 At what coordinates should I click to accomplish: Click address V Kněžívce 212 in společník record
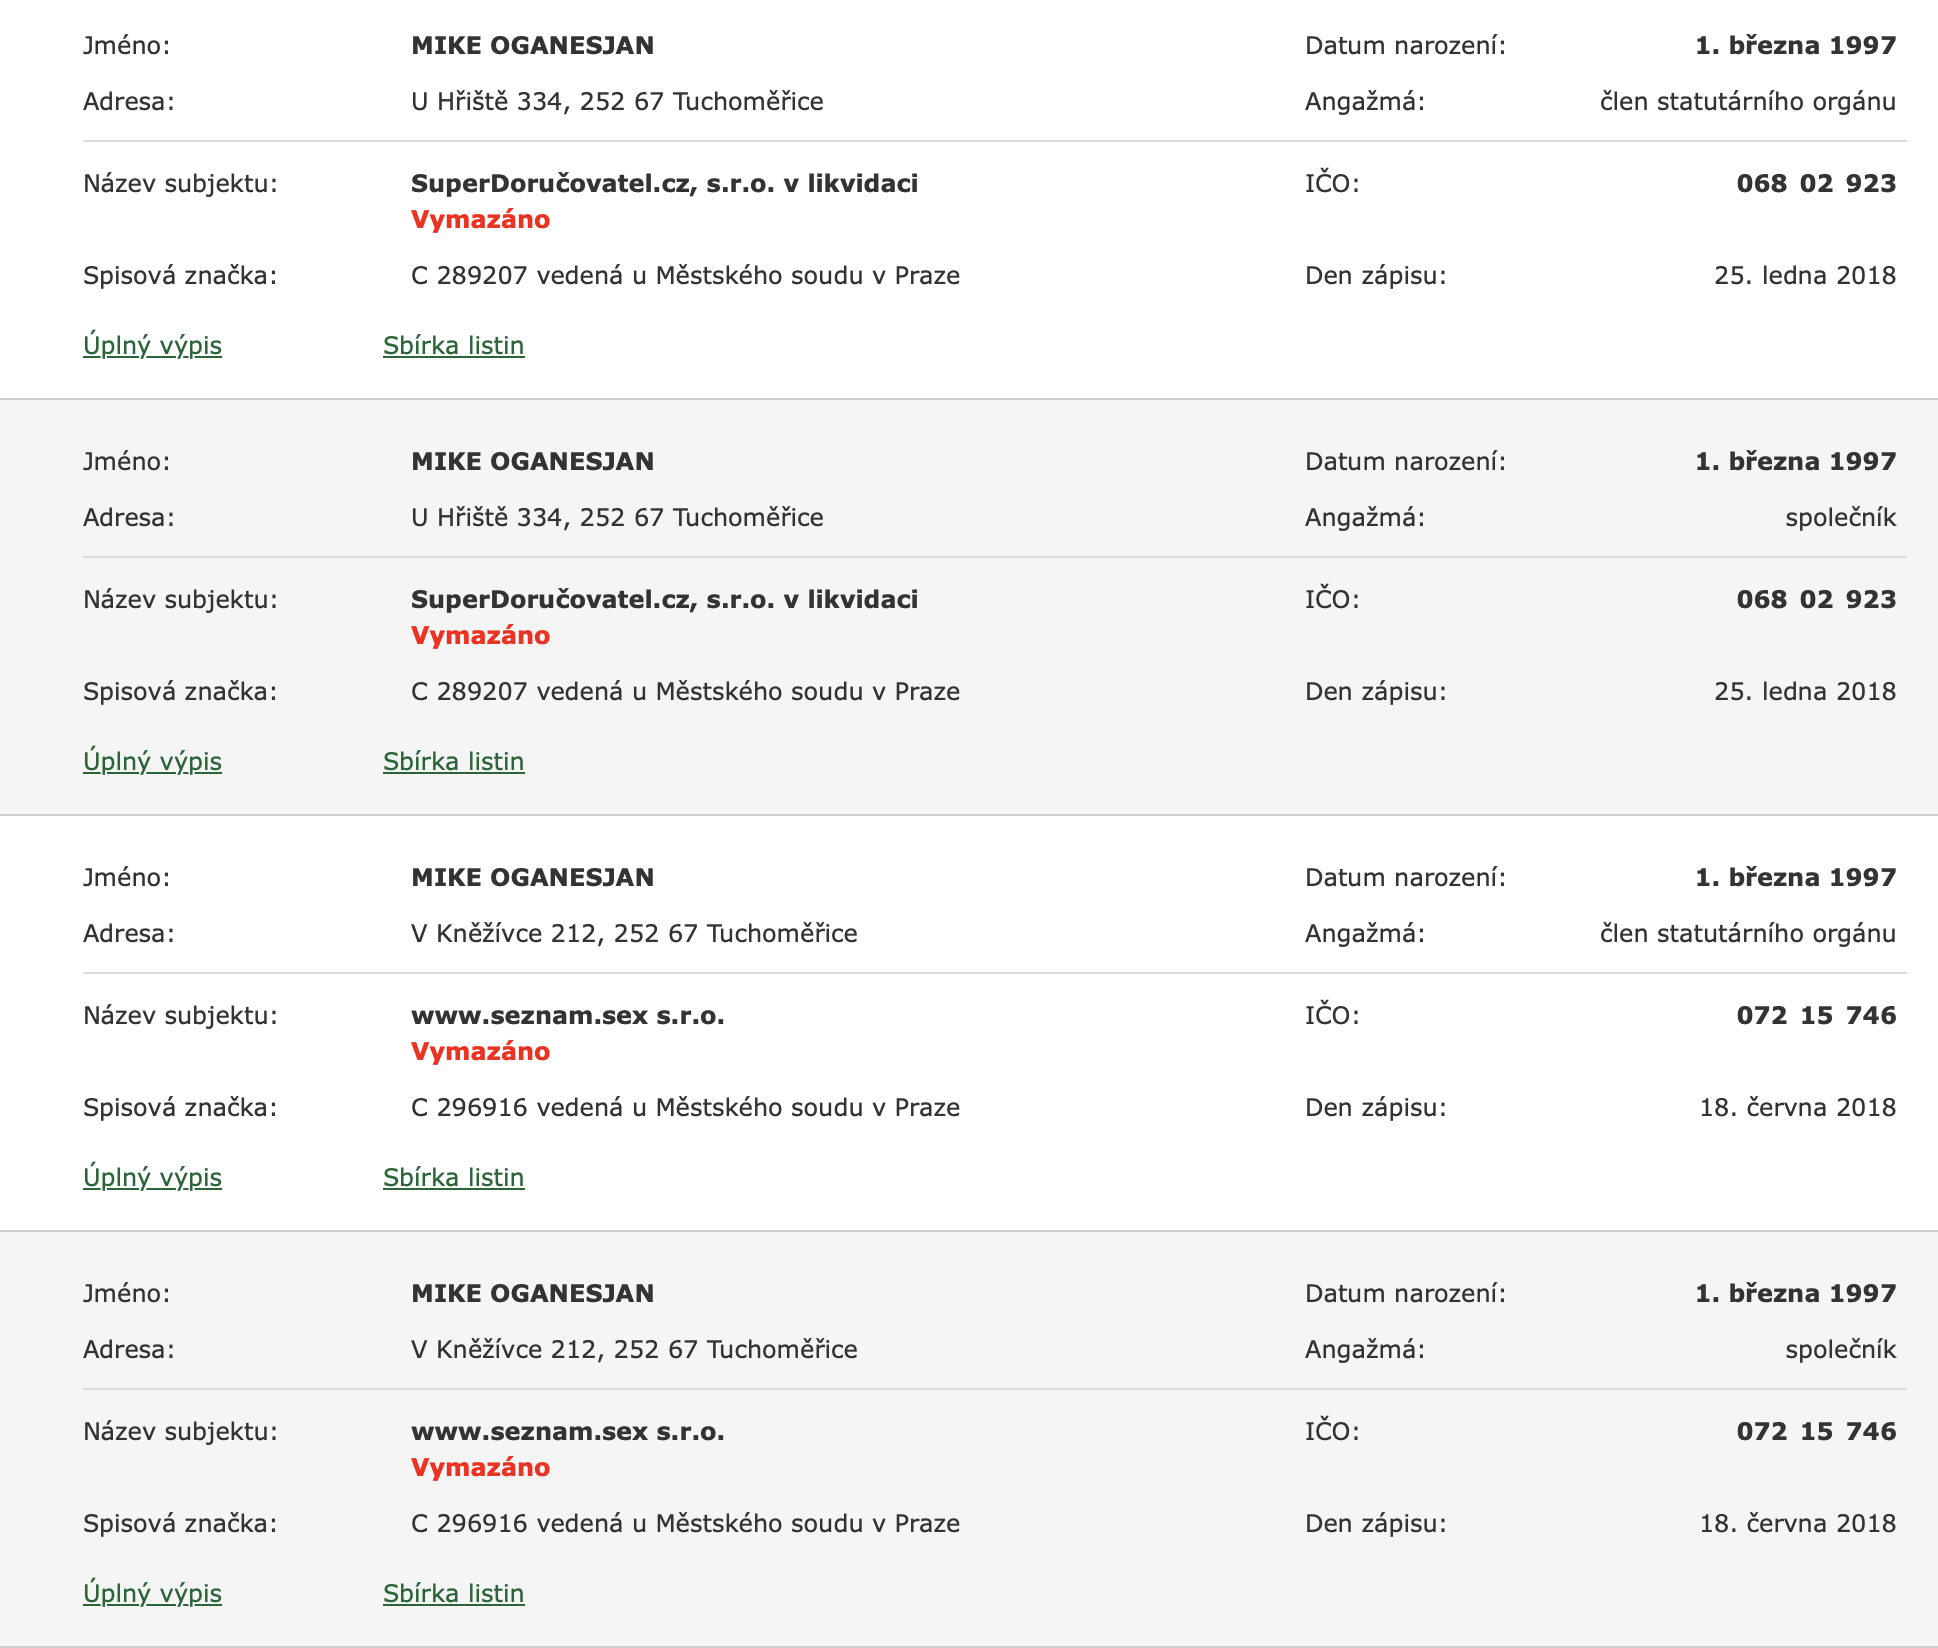(634, 1349)
